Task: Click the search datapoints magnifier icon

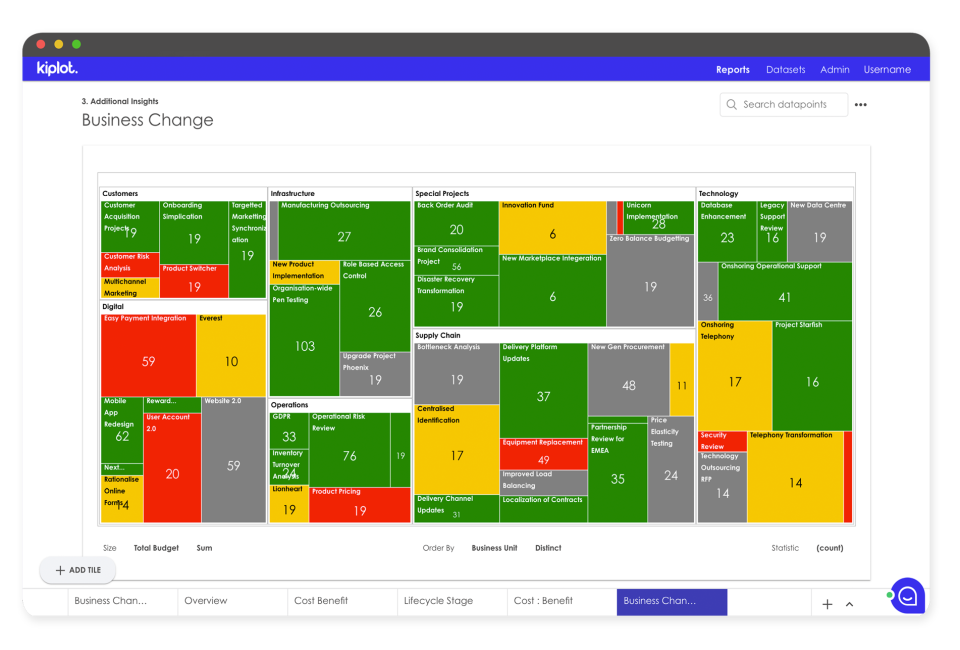Action: tap(731, 104)
